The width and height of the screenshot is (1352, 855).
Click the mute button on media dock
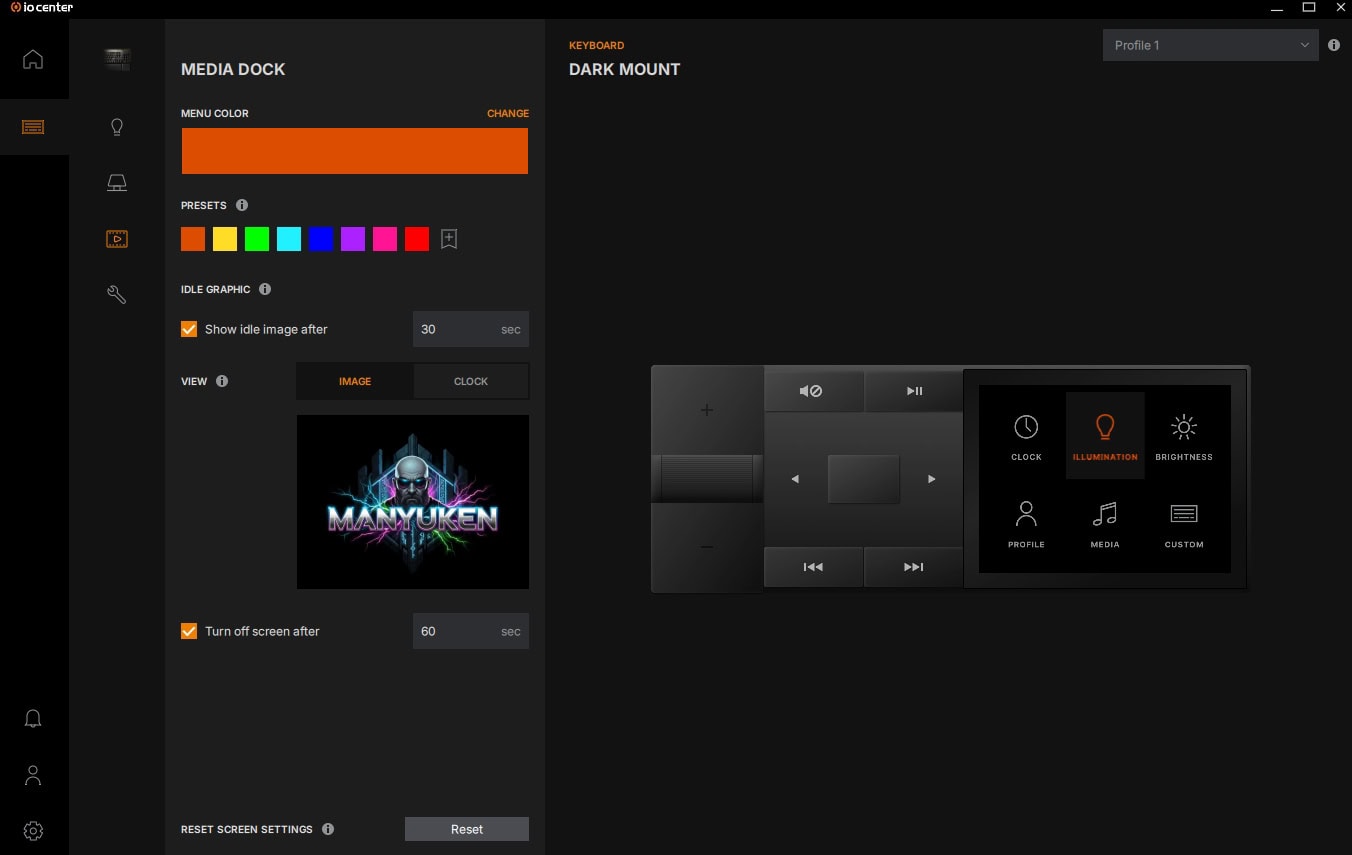coord(811,391)
